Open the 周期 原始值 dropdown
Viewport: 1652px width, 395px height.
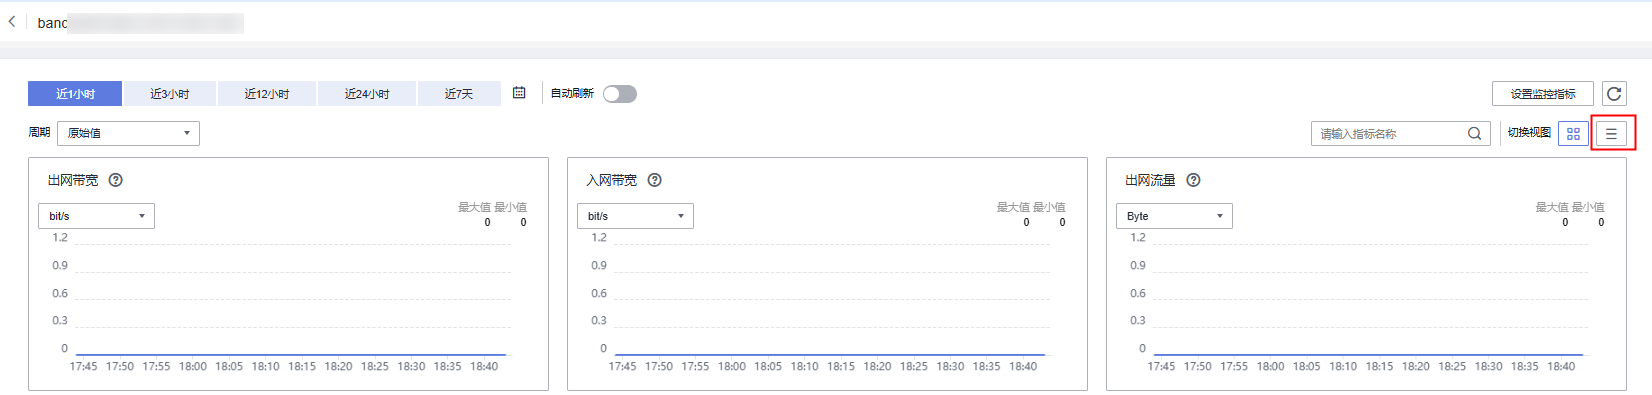pos(128,133)
